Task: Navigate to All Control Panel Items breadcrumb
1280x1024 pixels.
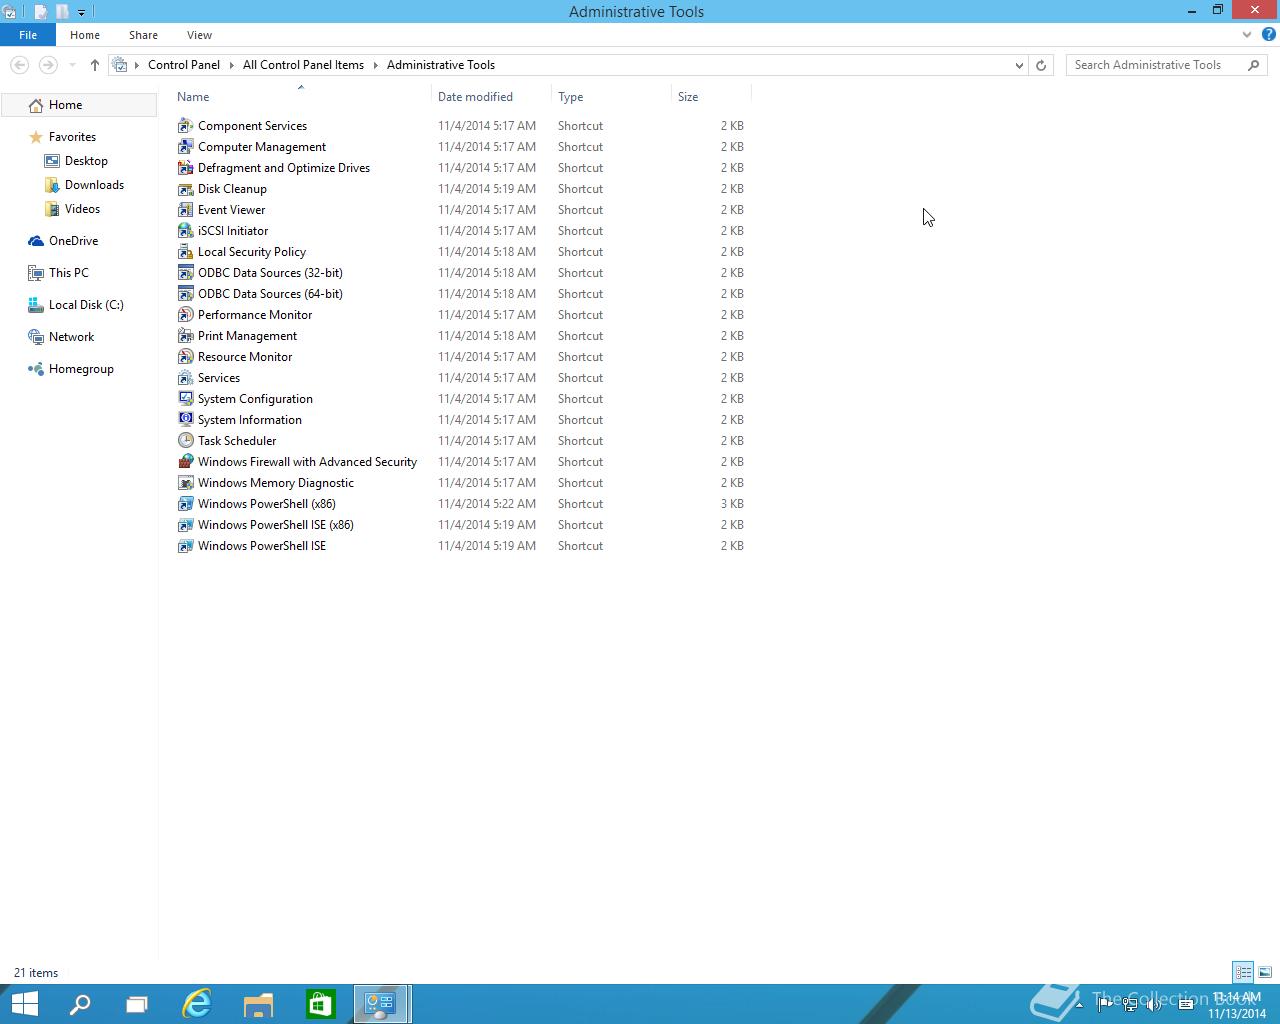Action: [x=303, y=65]
